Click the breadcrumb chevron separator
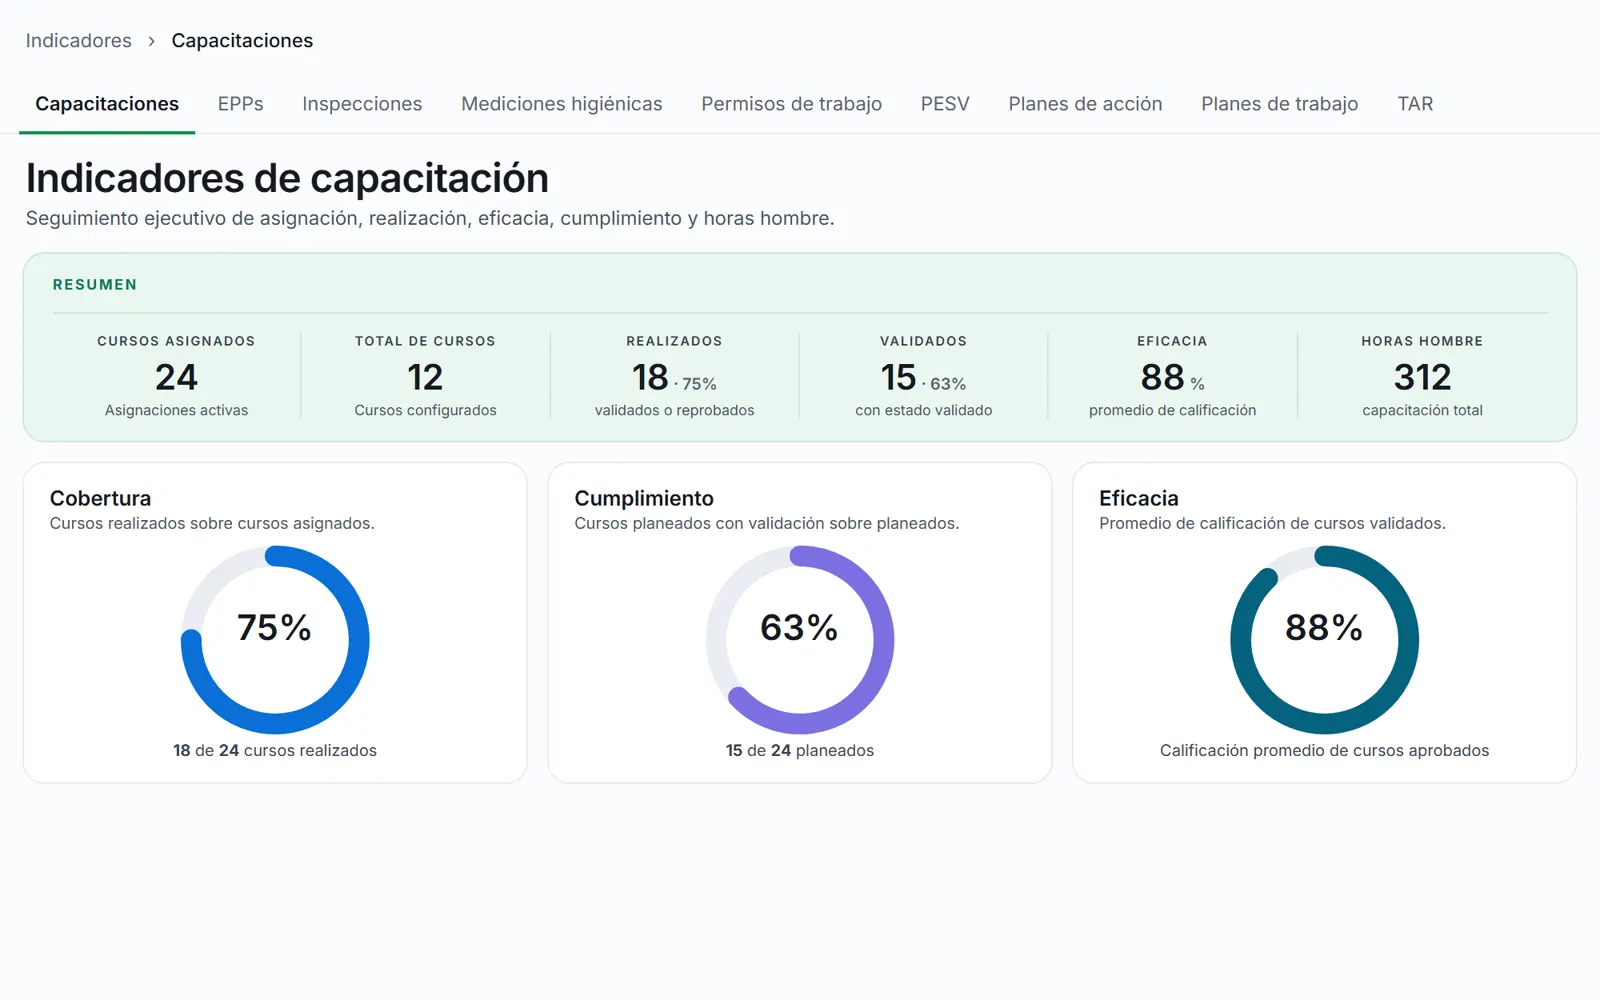 [152, 41]
